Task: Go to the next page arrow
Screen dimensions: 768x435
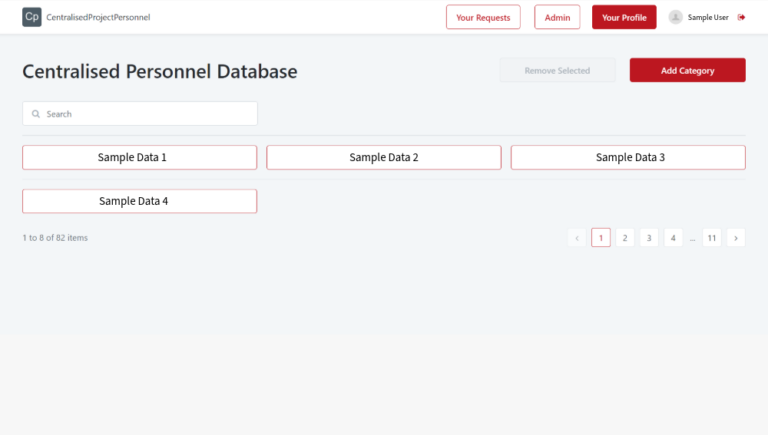Action: point(736,238)
